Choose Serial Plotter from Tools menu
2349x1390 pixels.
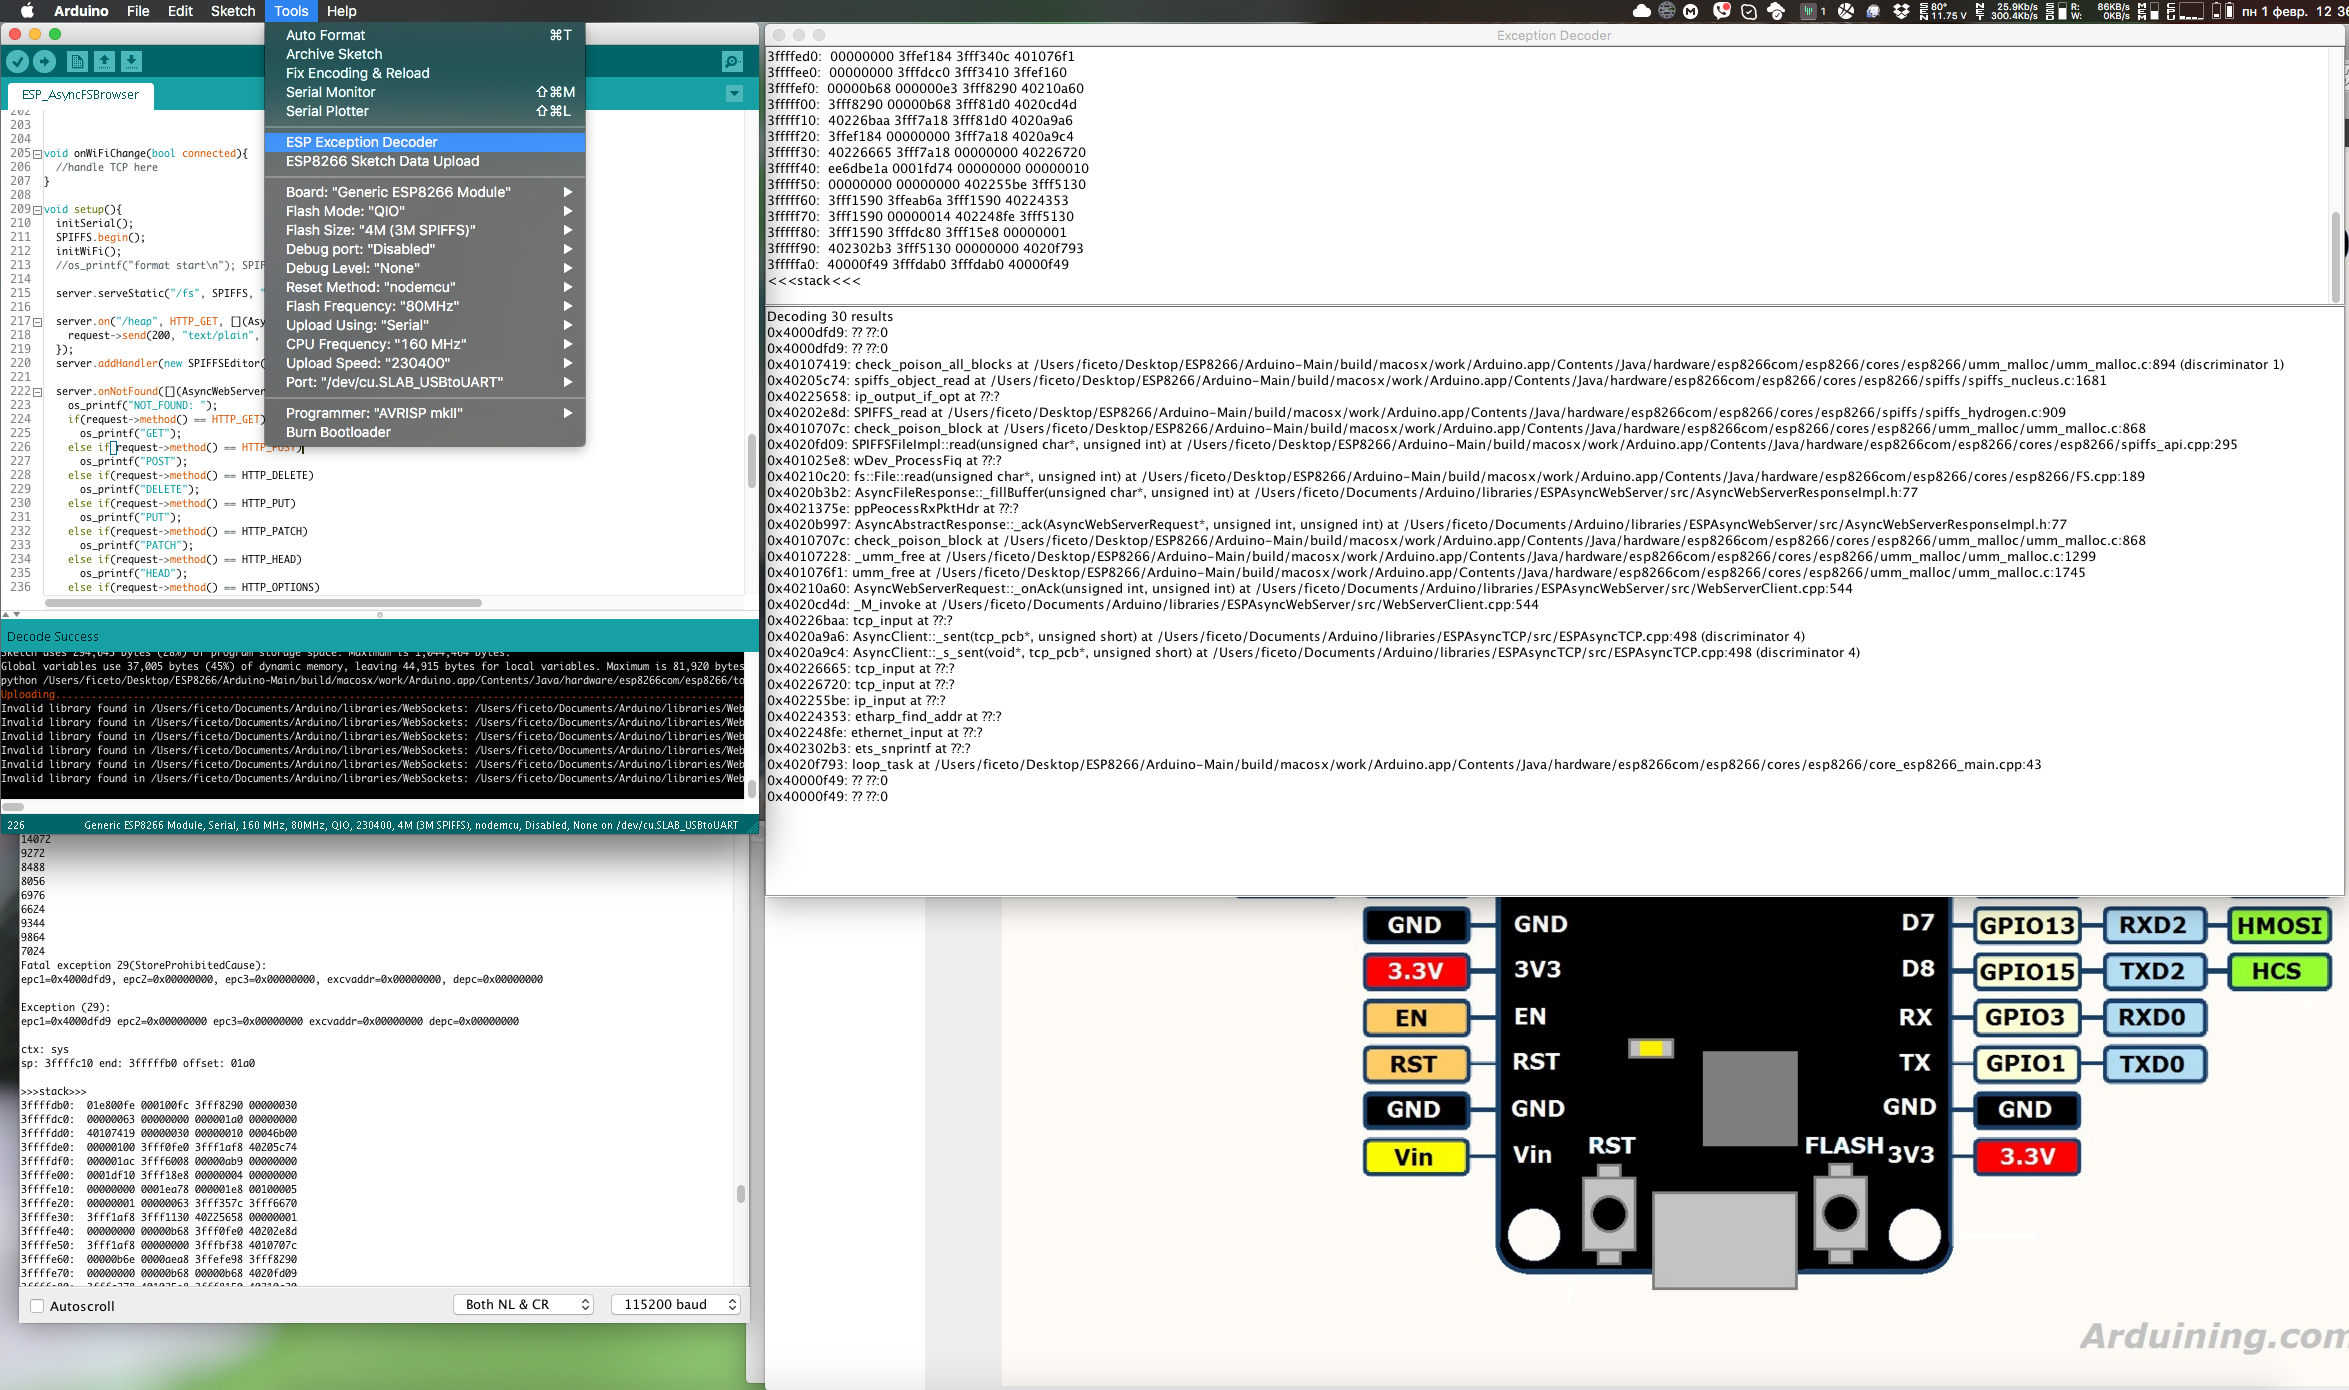327,111
